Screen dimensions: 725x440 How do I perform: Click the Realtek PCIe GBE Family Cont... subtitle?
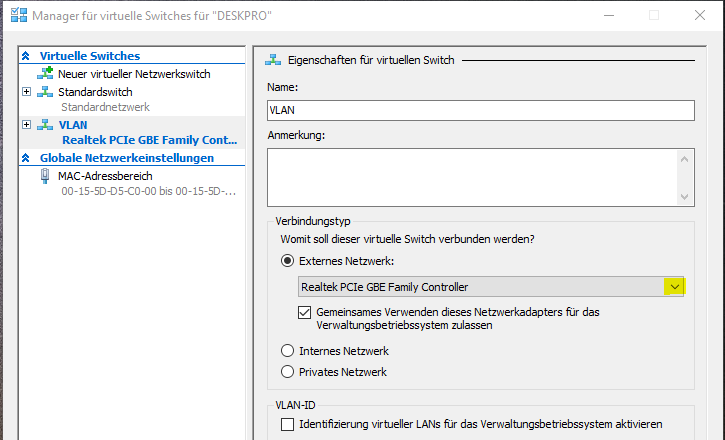coord(150,140)
